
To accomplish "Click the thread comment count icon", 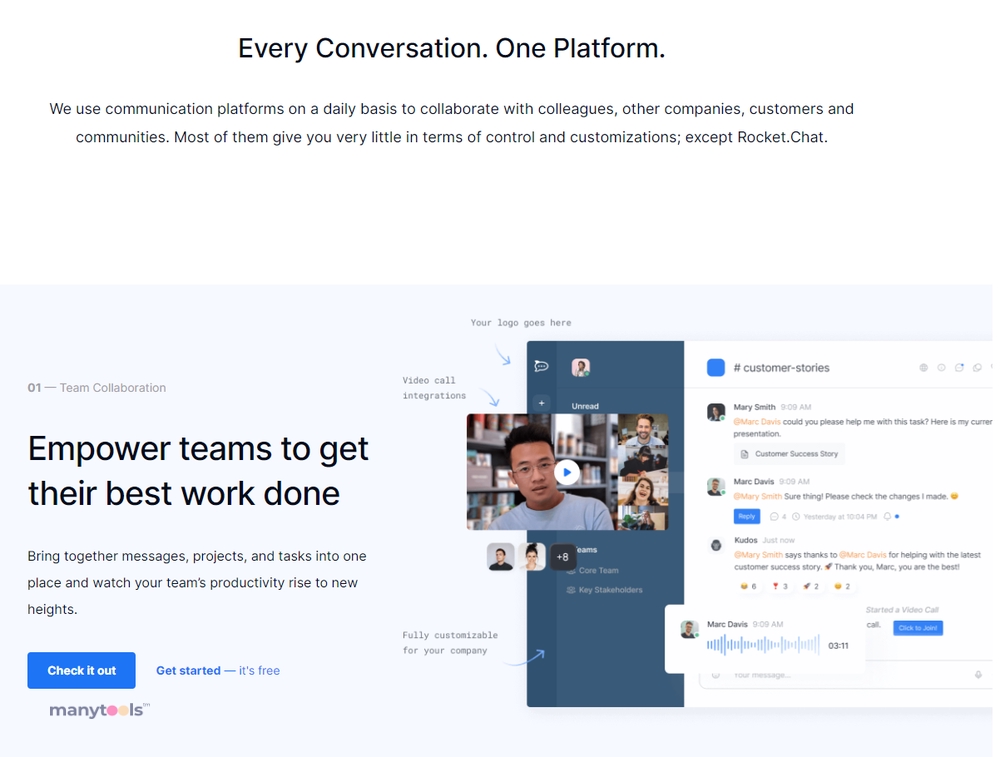I will (x=774, y=517).
